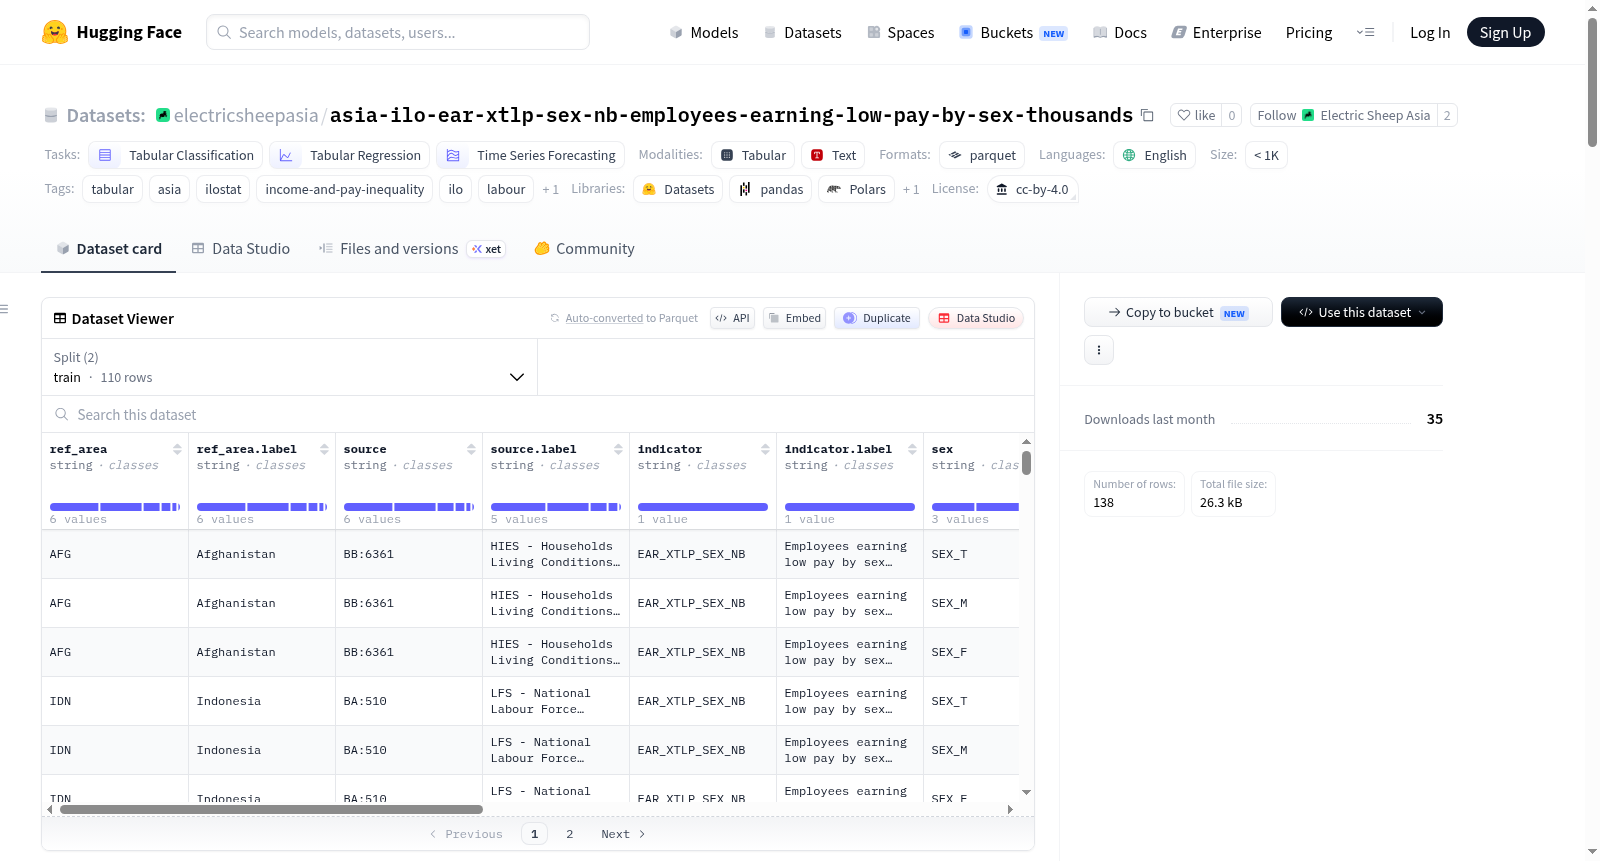Sort source.label column using its sort arrows

(x=618, y=449)
